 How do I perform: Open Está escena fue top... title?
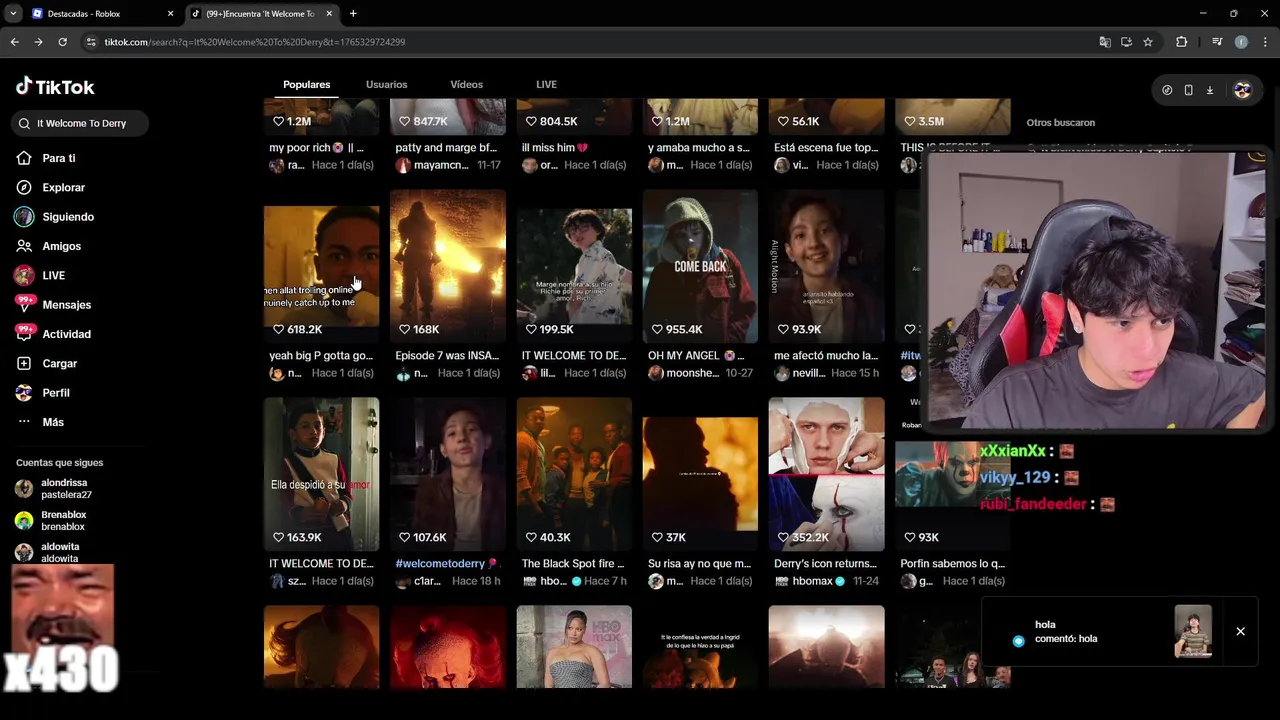(x=826, y=148)
